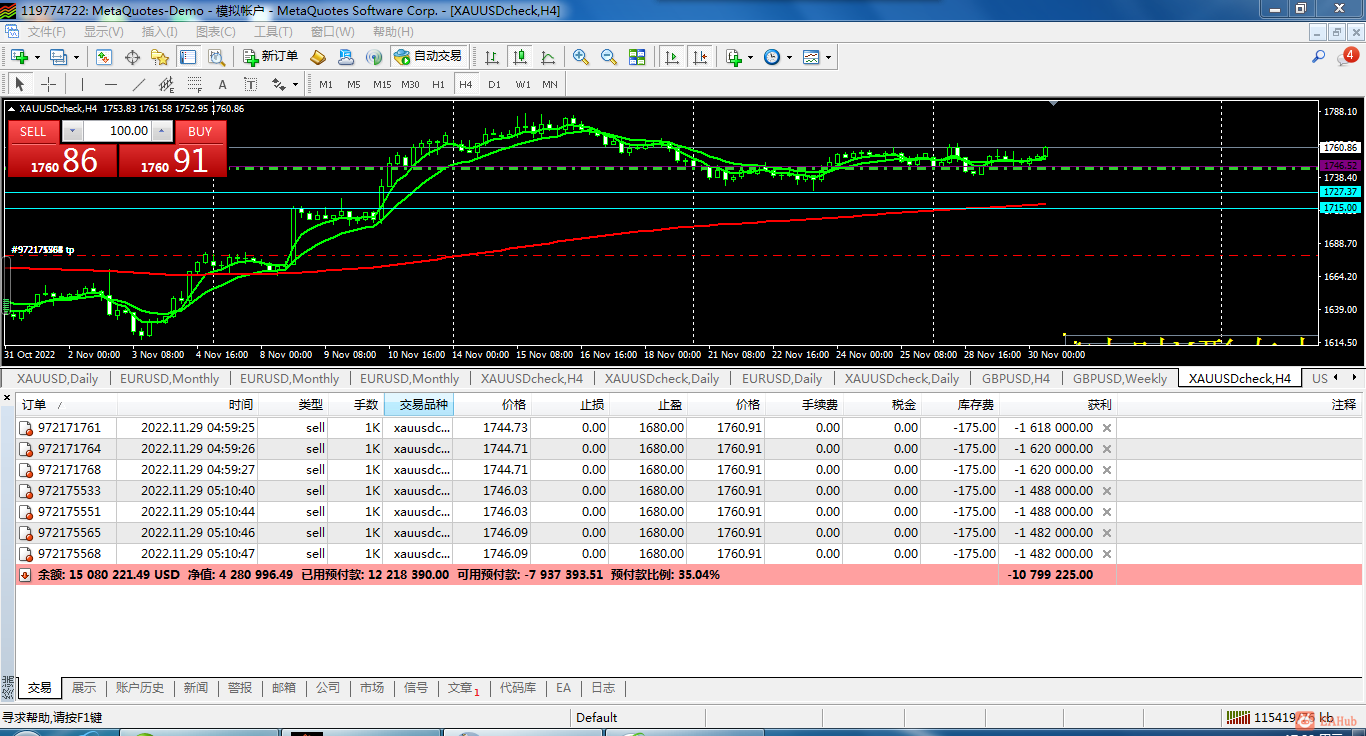Open the crosshair cursor tool
This screenshot has height=736, width=1366.
coord(48,84)
